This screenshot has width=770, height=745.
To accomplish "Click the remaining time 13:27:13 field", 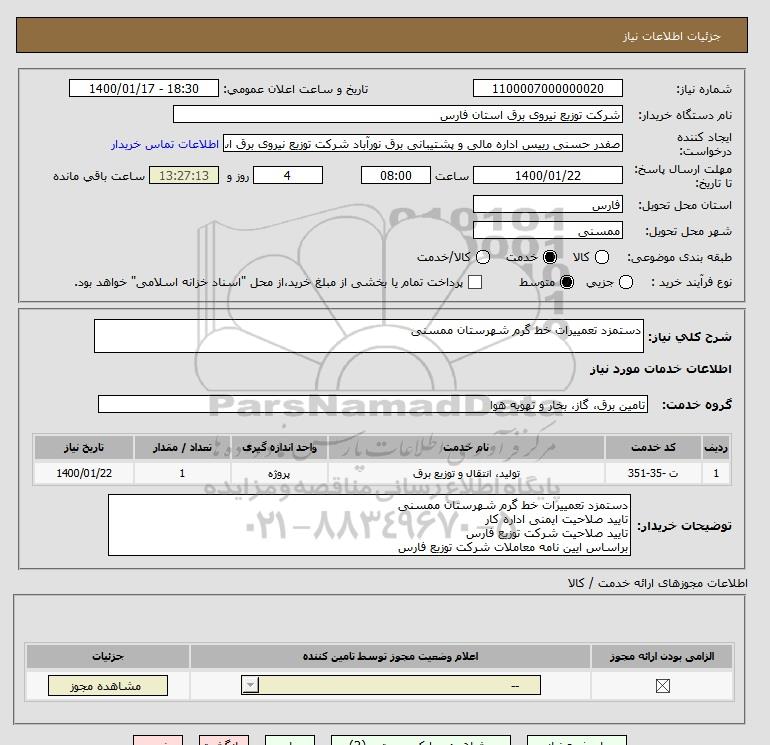I will tap(184, 175).
